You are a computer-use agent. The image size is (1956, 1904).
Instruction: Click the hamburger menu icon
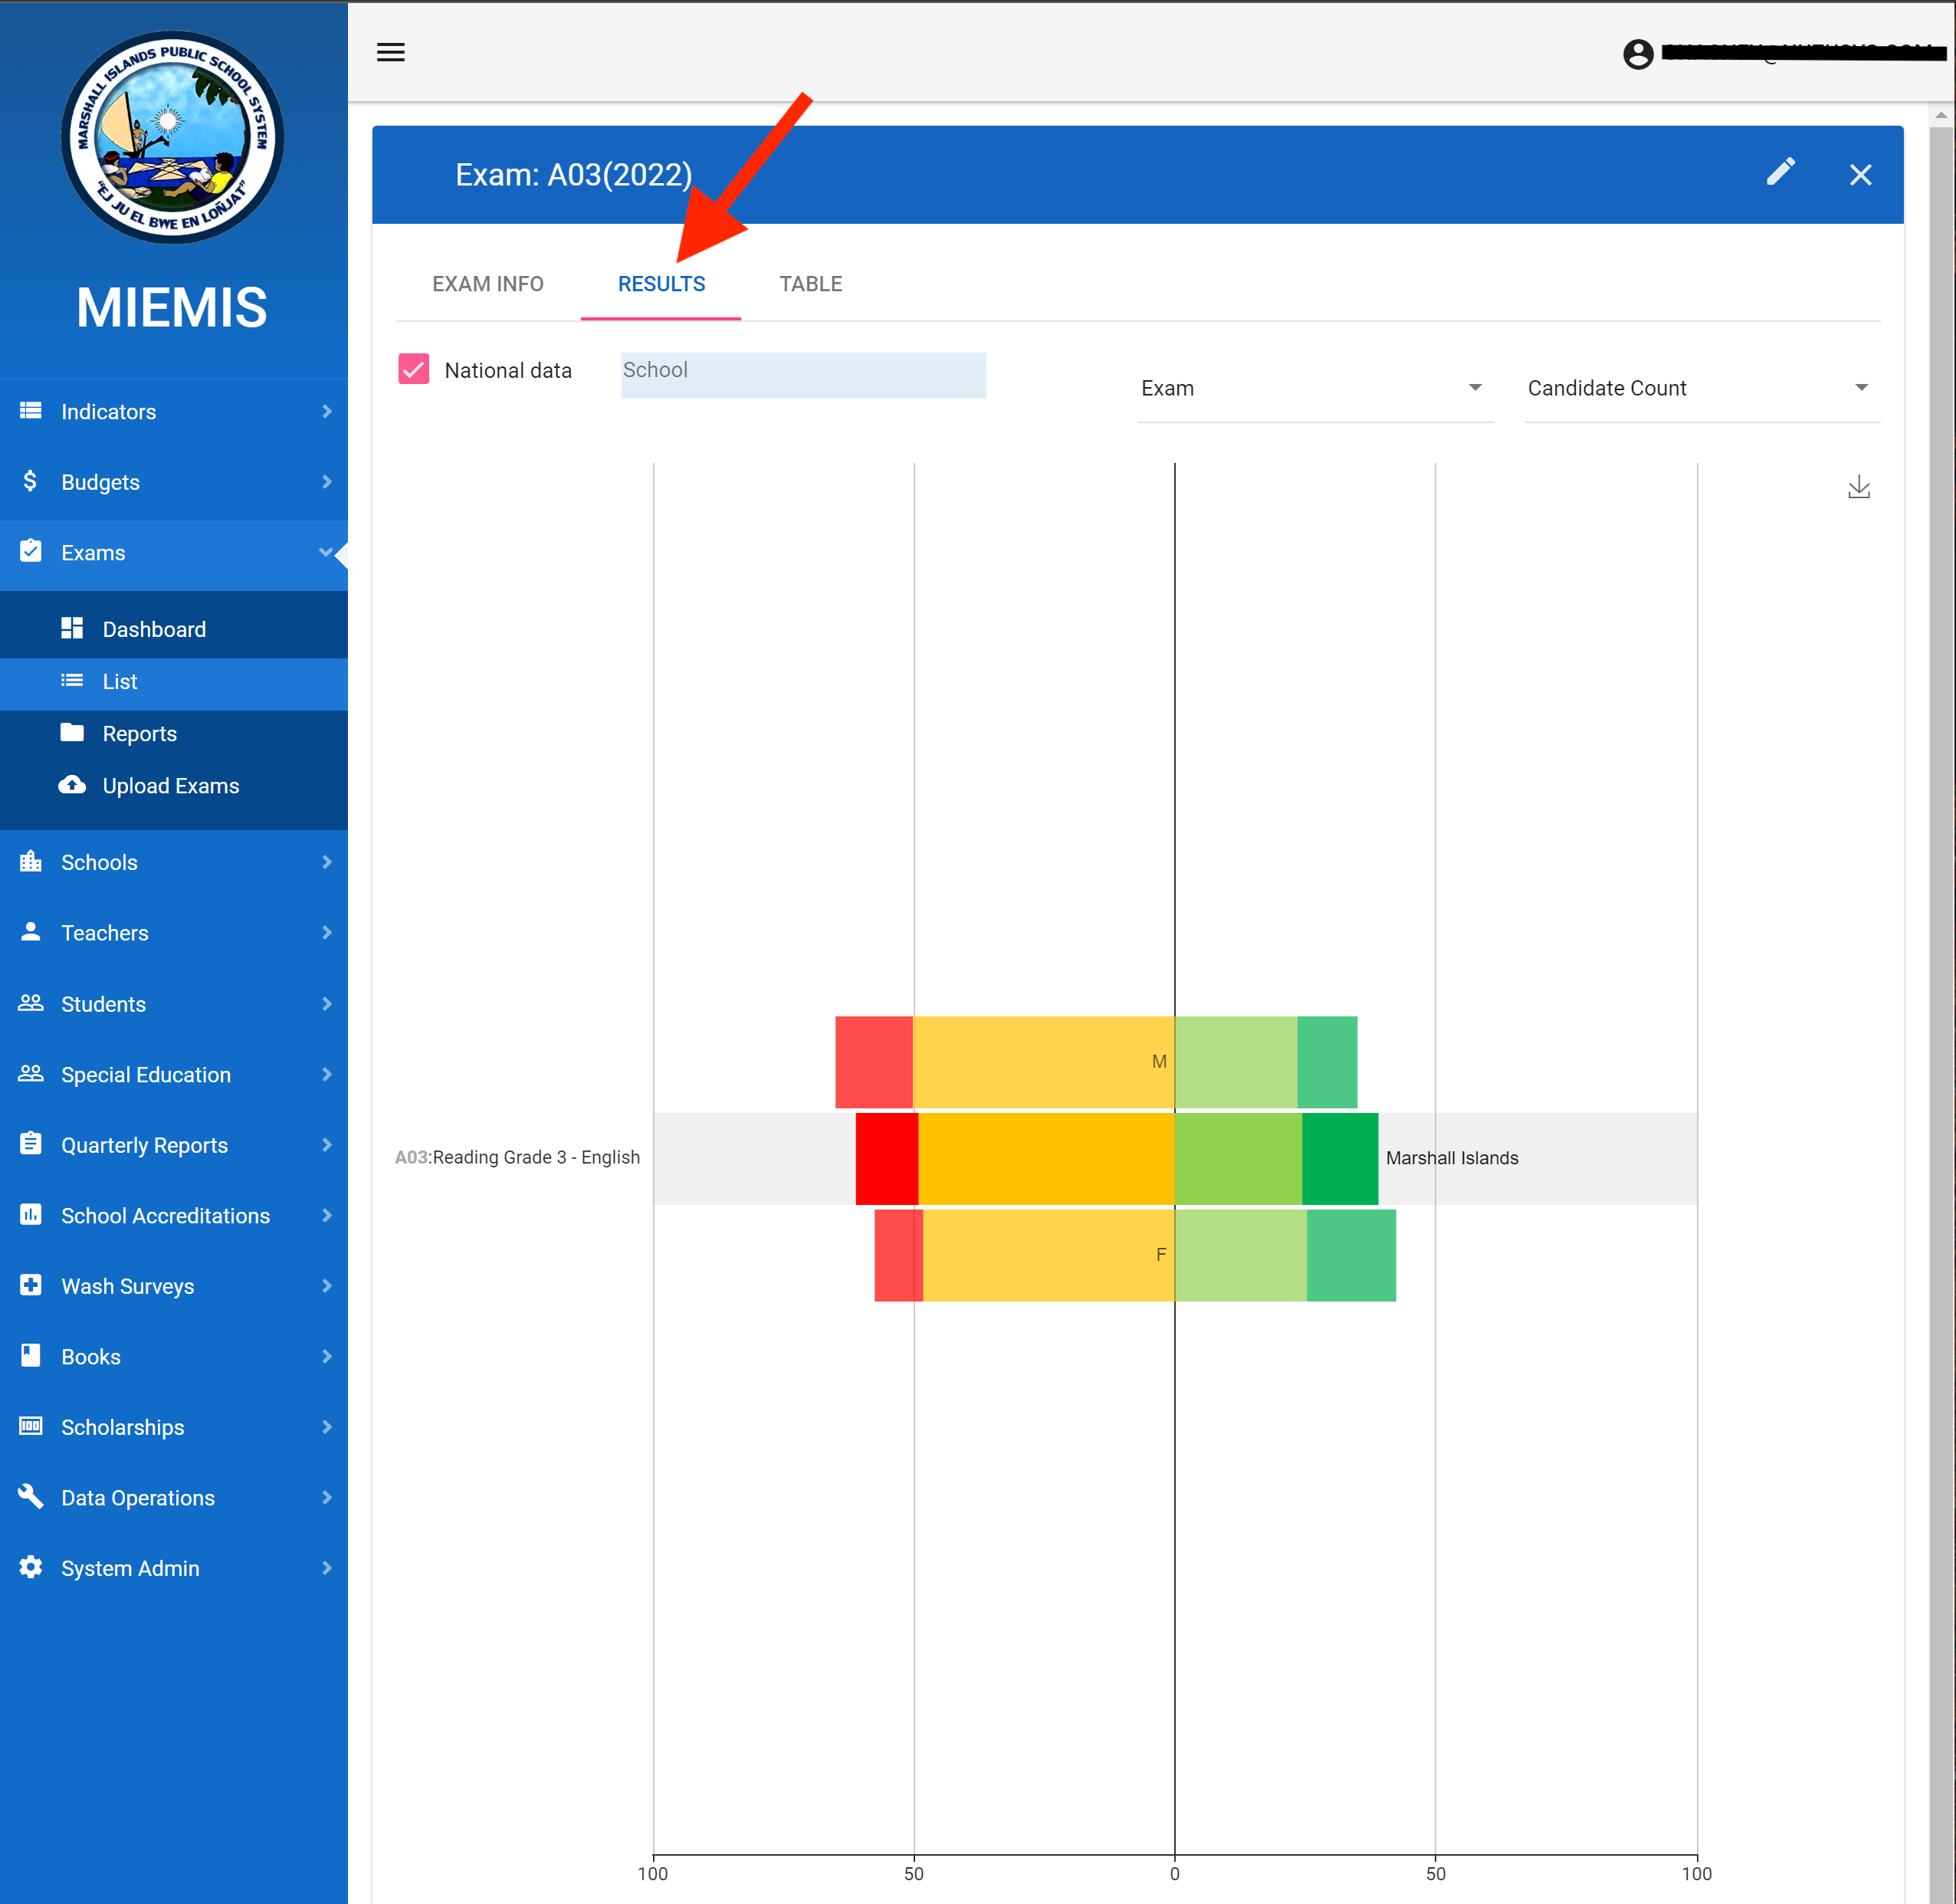point(390,52)
